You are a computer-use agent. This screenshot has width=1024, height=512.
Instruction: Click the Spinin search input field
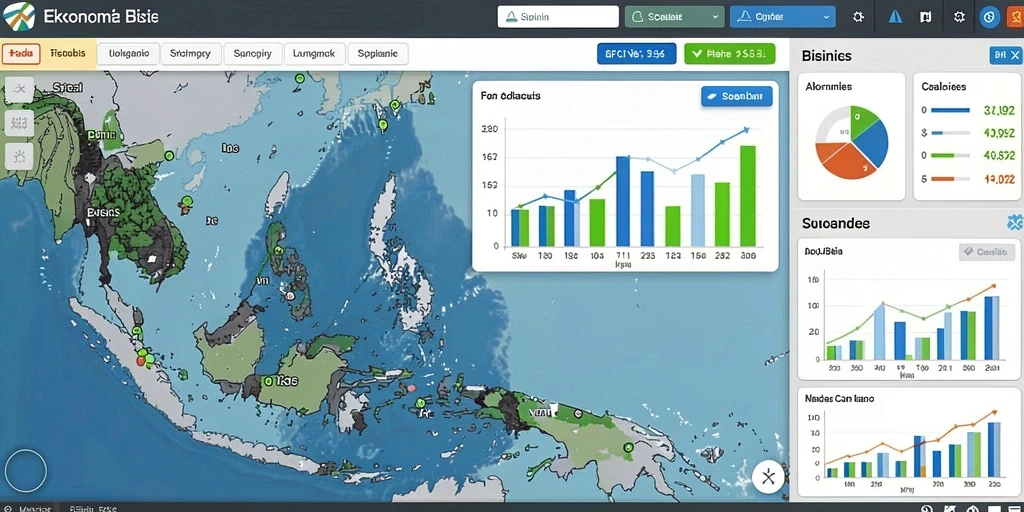click(x=558, y=17)
